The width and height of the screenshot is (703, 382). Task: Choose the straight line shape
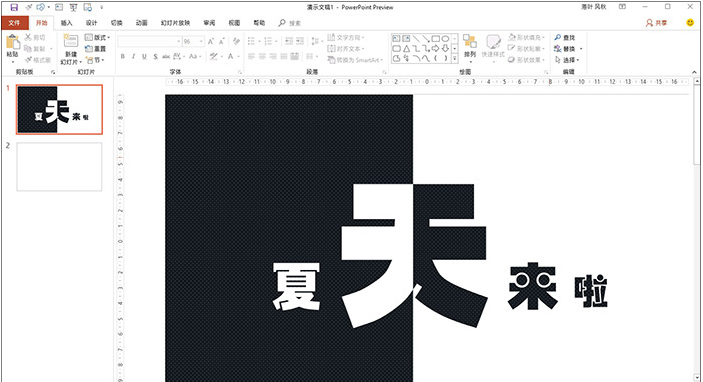point(416,39)
